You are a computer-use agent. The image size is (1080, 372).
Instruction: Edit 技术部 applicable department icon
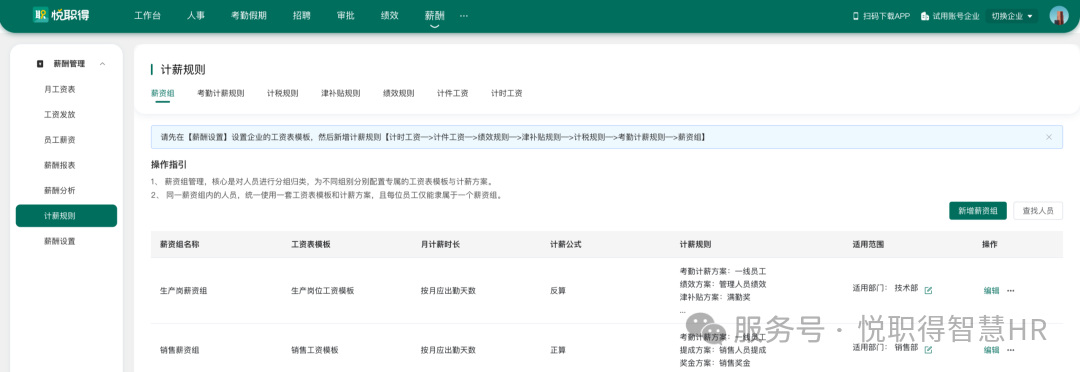point(928,290)
